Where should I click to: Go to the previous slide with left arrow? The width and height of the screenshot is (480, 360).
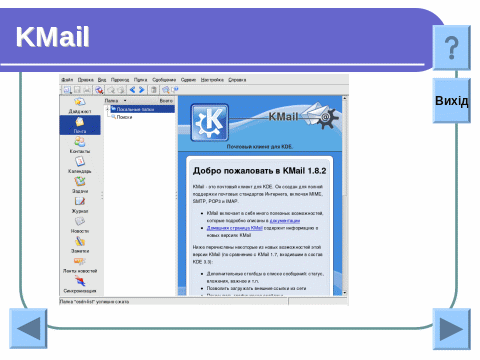28,329
